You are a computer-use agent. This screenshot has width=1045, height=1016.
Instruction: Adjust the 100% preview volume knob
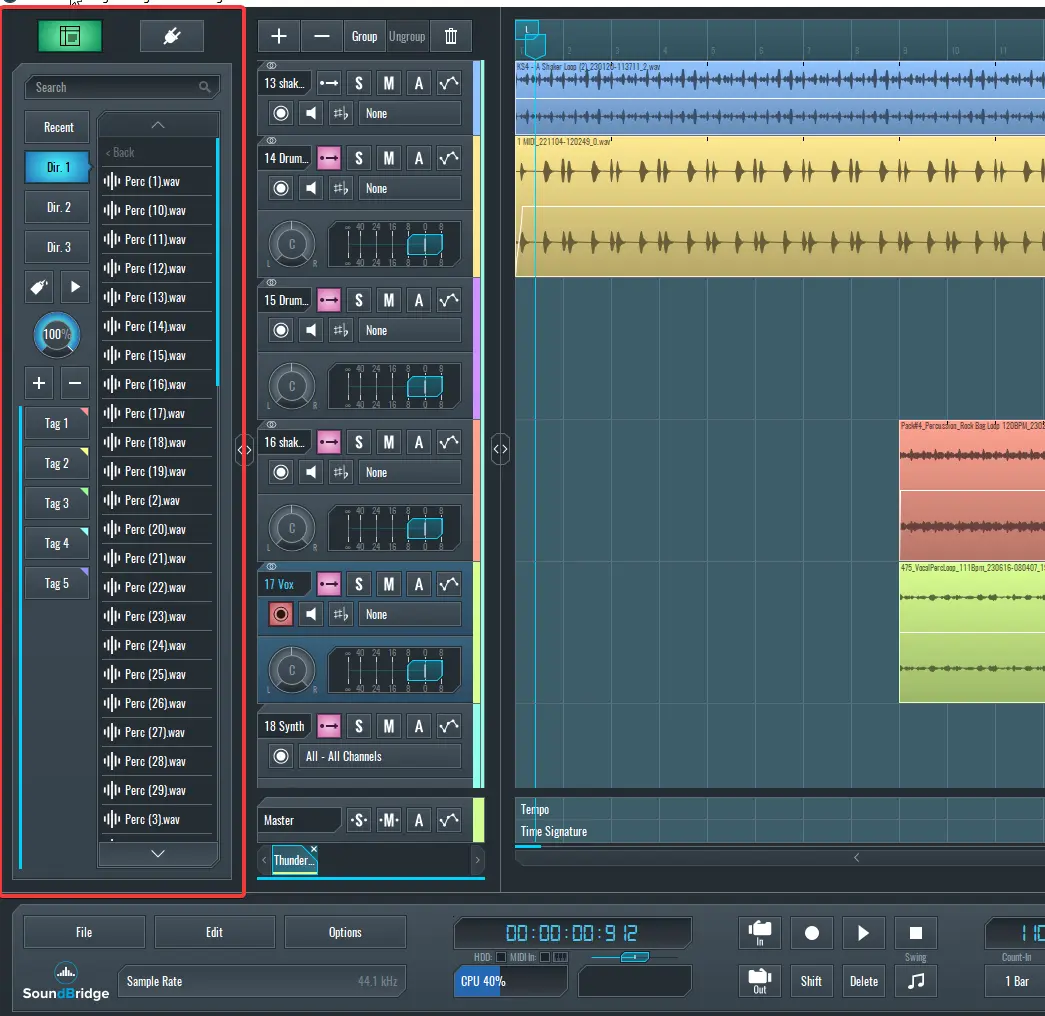[x=57, y=335]
